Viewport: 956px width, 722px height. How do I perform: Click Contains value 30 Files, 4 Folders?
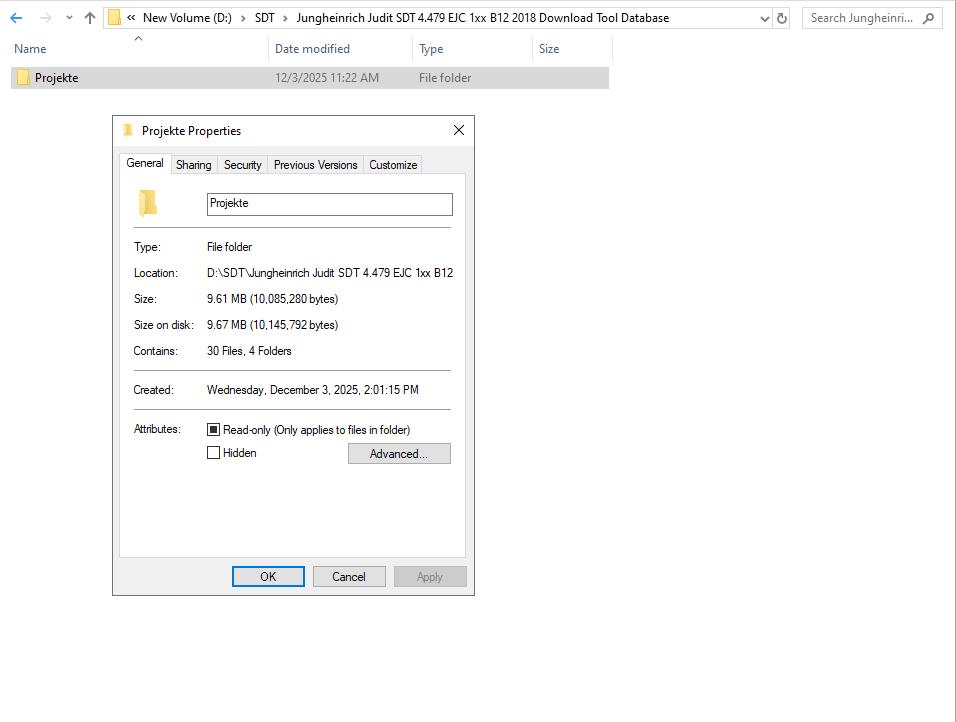click(x=249, y=351)
